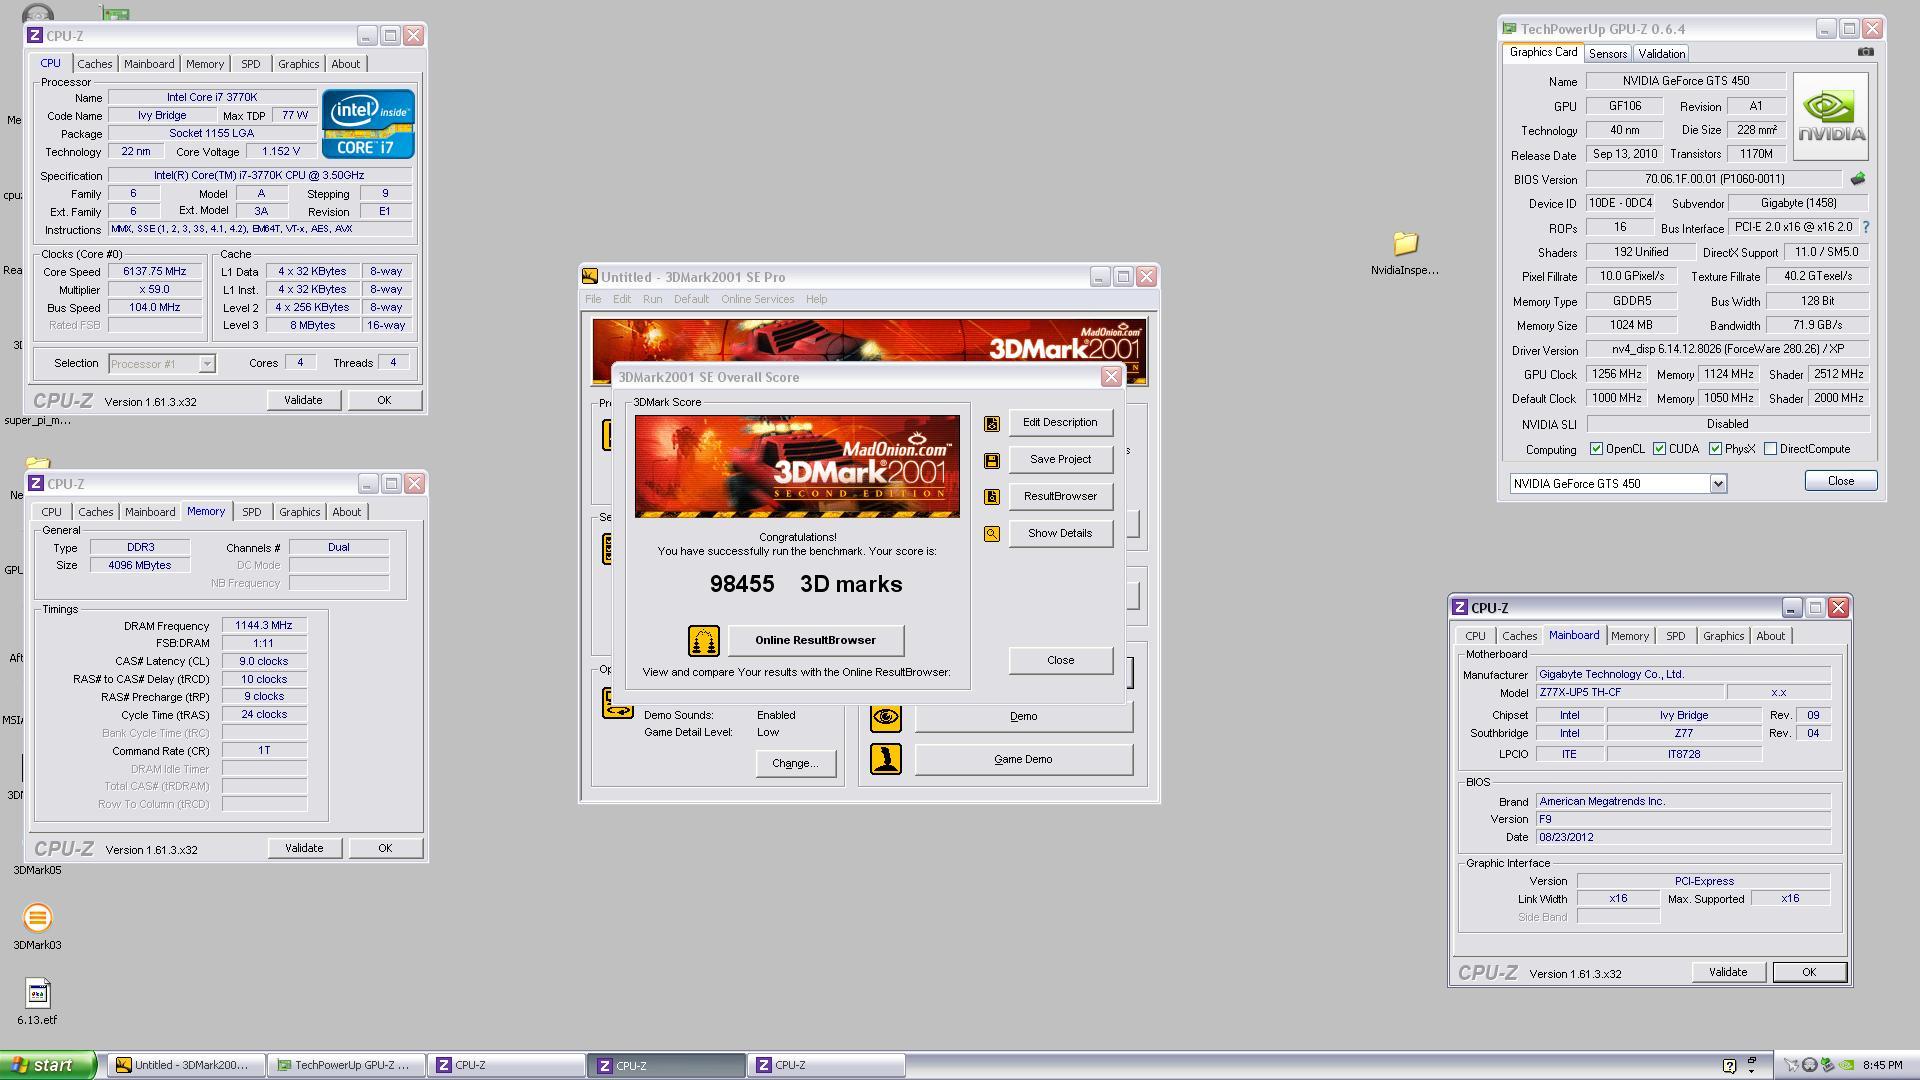Image resolution: width=1920 pixels, height=1080 pixels.
Task: Click OK in CPU-Z Memory window
Action: click(385, 849)
